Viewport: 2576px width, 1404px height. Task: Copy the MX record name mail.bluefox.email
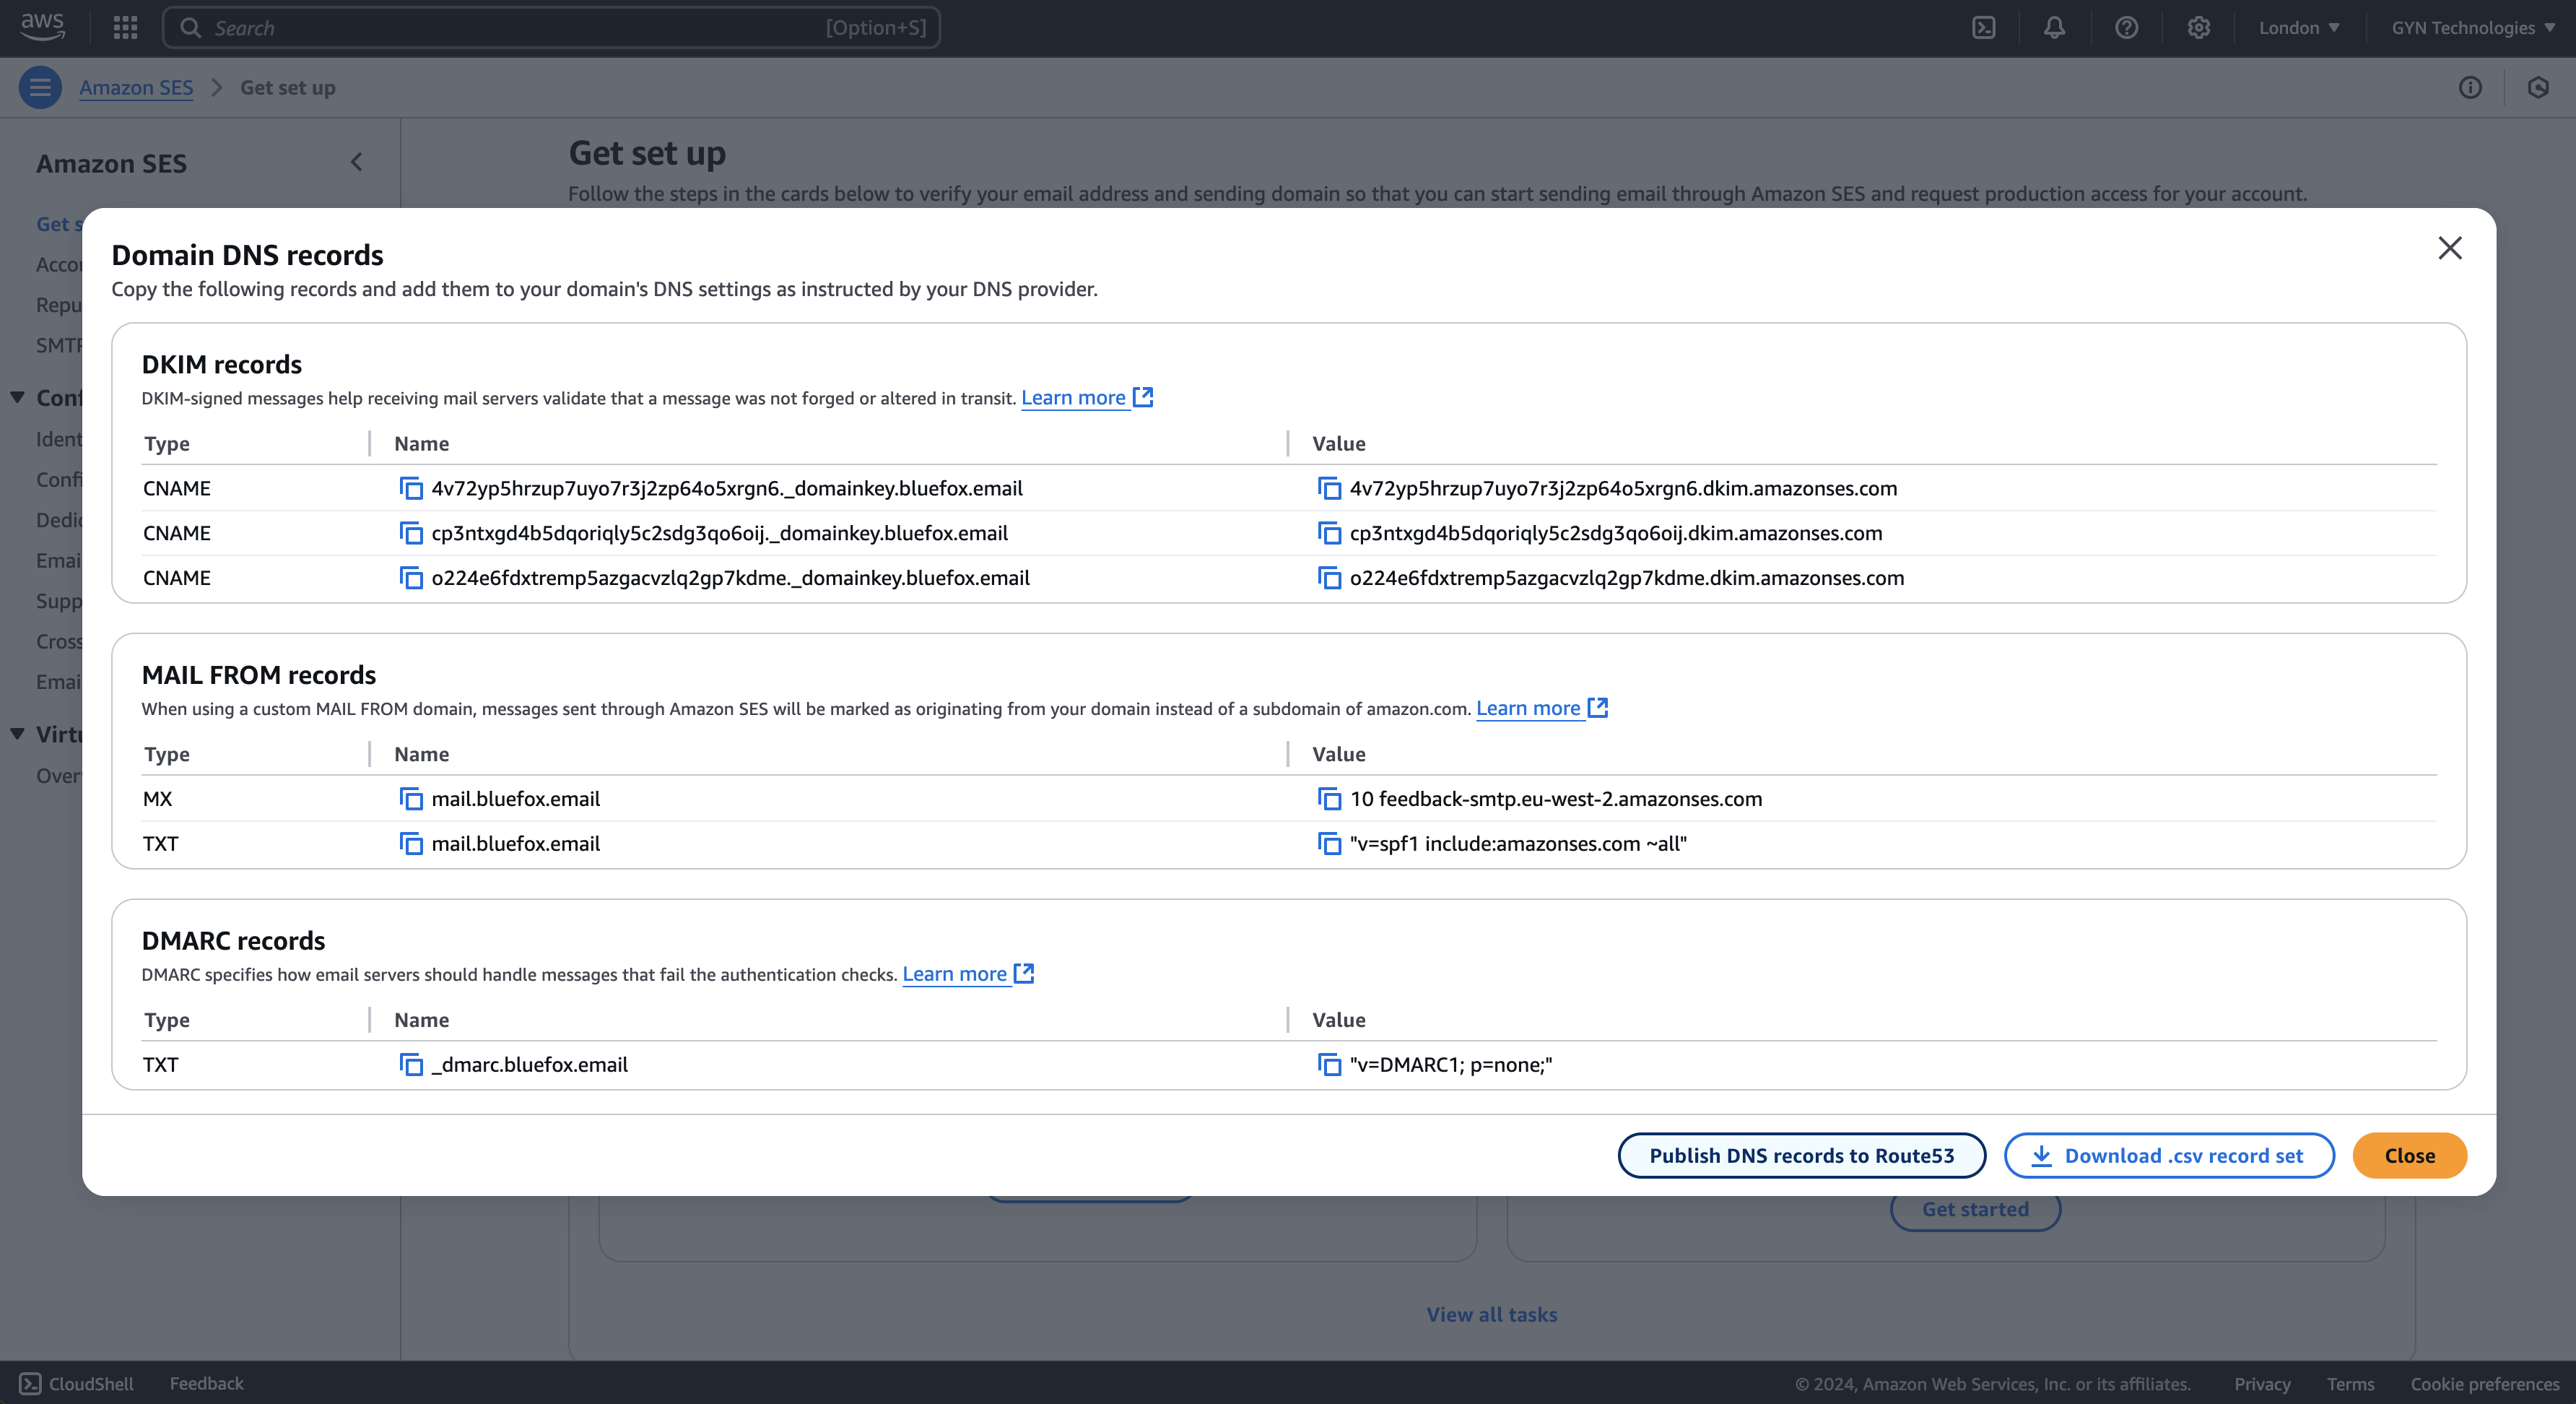[411, 799]
